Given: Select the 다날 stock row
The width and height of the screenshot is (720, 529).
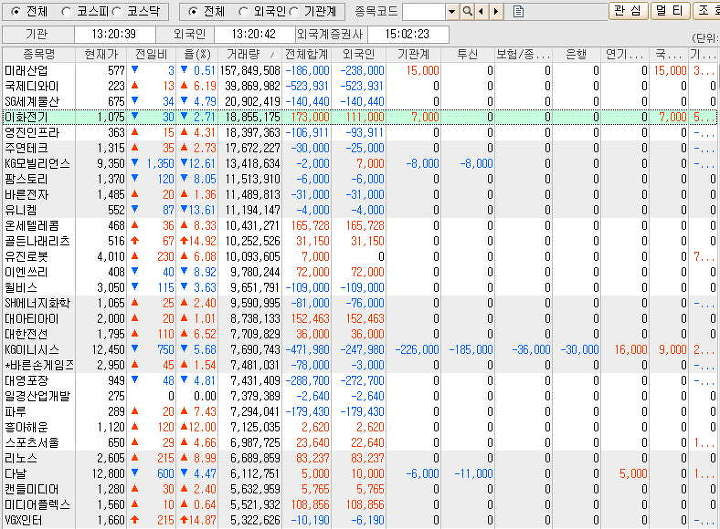Looking at the screenshot, I should click(360, 473).
